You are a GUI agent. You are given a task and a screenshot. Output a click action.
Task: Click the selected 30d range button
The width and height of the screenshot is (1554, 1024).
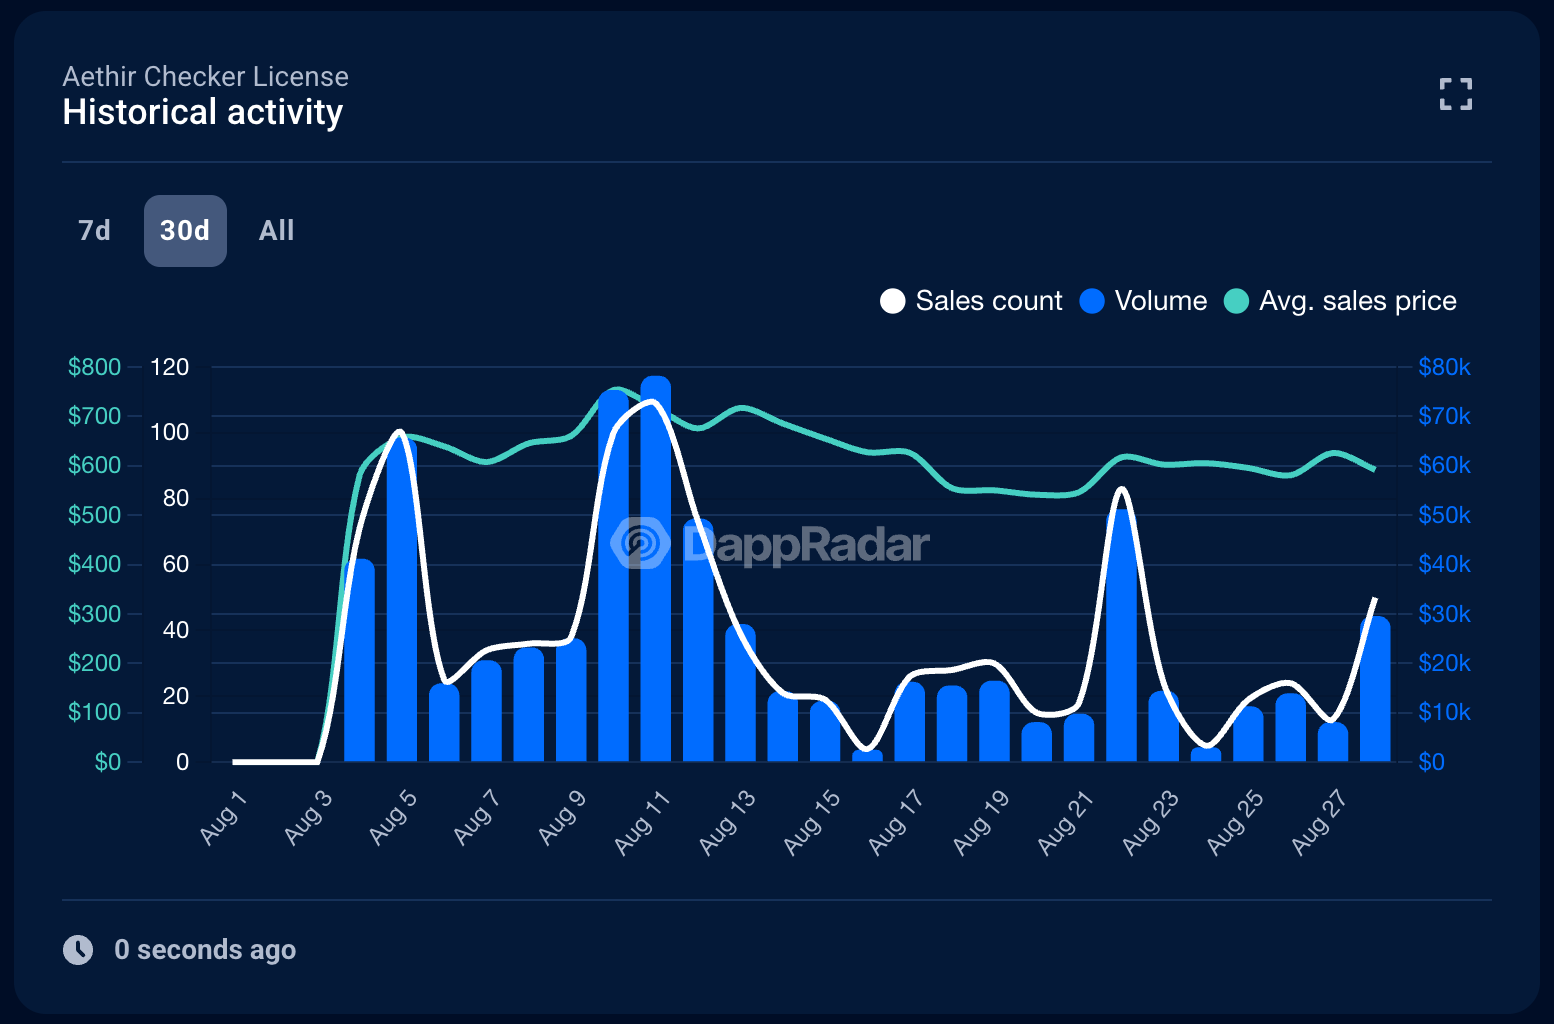tap(185, 231)
